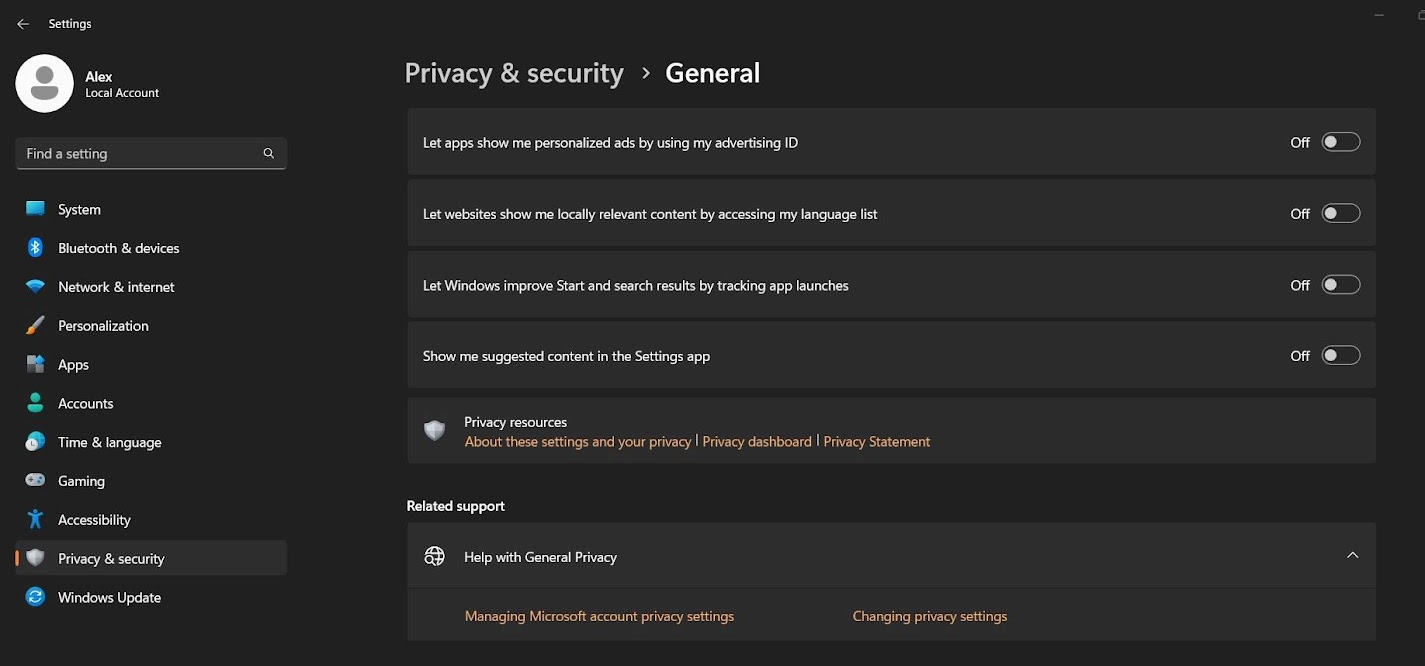This screenshot has width=1425, height=666.
Task: Turn on the language list content toggle
Action: [x=1340, y=213]
